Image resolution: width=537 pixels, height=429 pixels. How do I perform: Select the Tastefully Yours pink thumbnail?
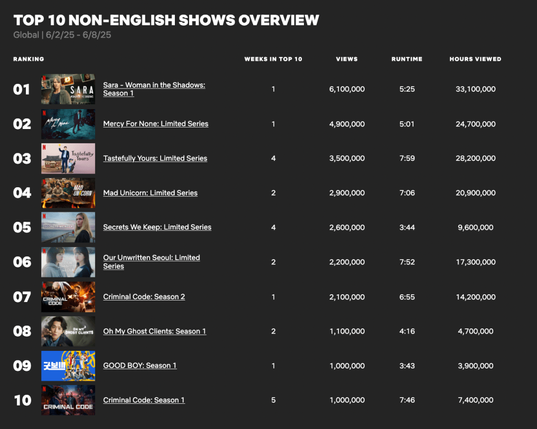68,159
